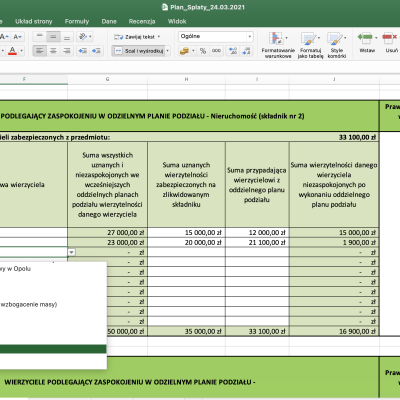Screen dimensions: 400x400
Task: Open Style komórki gallery
Action: 337,45
